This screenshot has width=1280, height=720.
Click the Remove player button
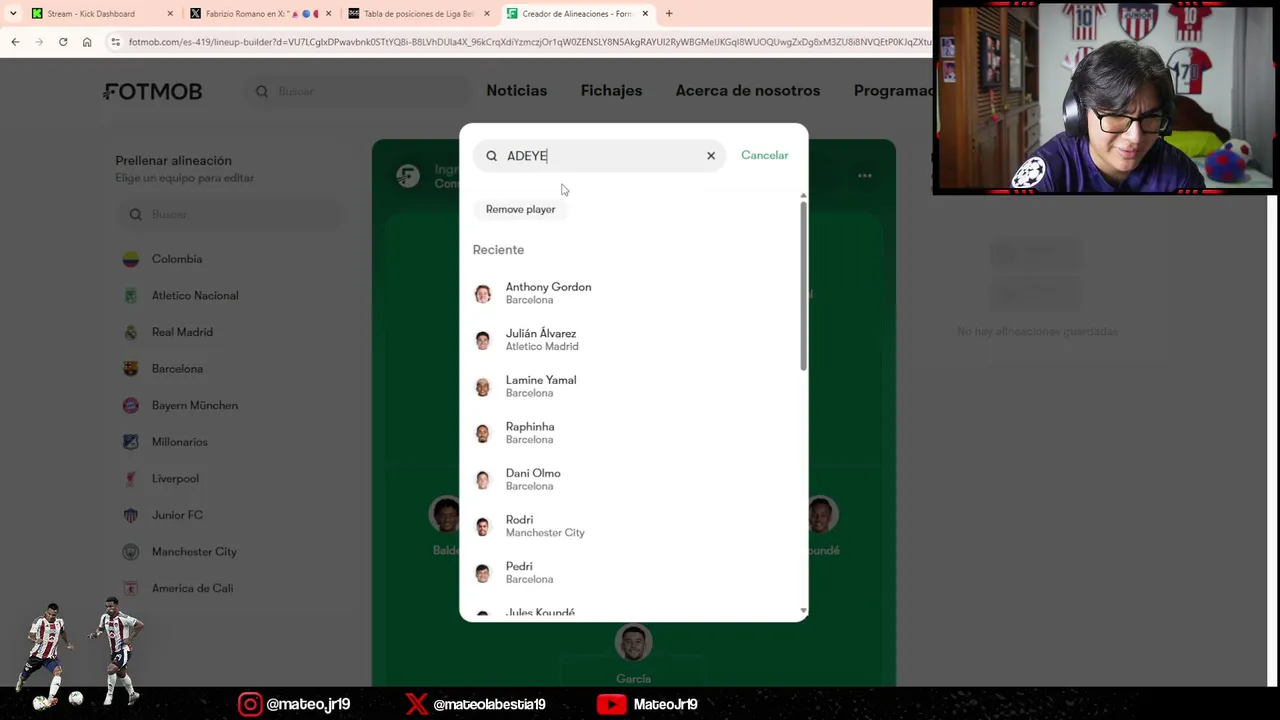tap(520, 209)
